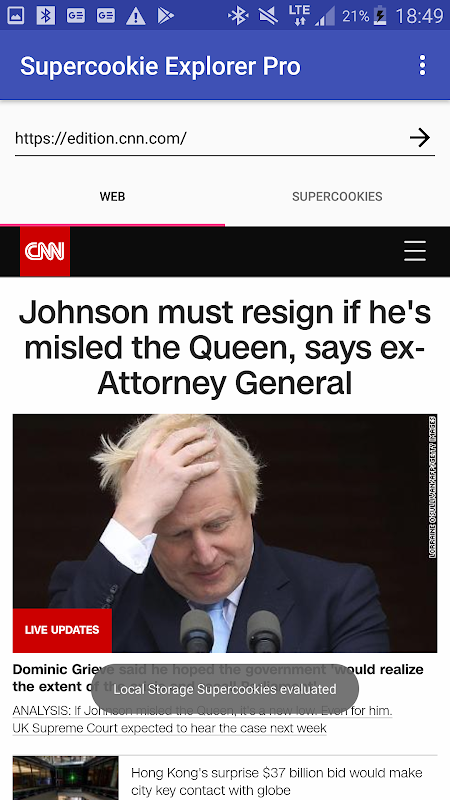This screenshot has height=800, width=450.
Task: Switch to the SUPERCOOKIES tab
Action: [x=337, y=196]
